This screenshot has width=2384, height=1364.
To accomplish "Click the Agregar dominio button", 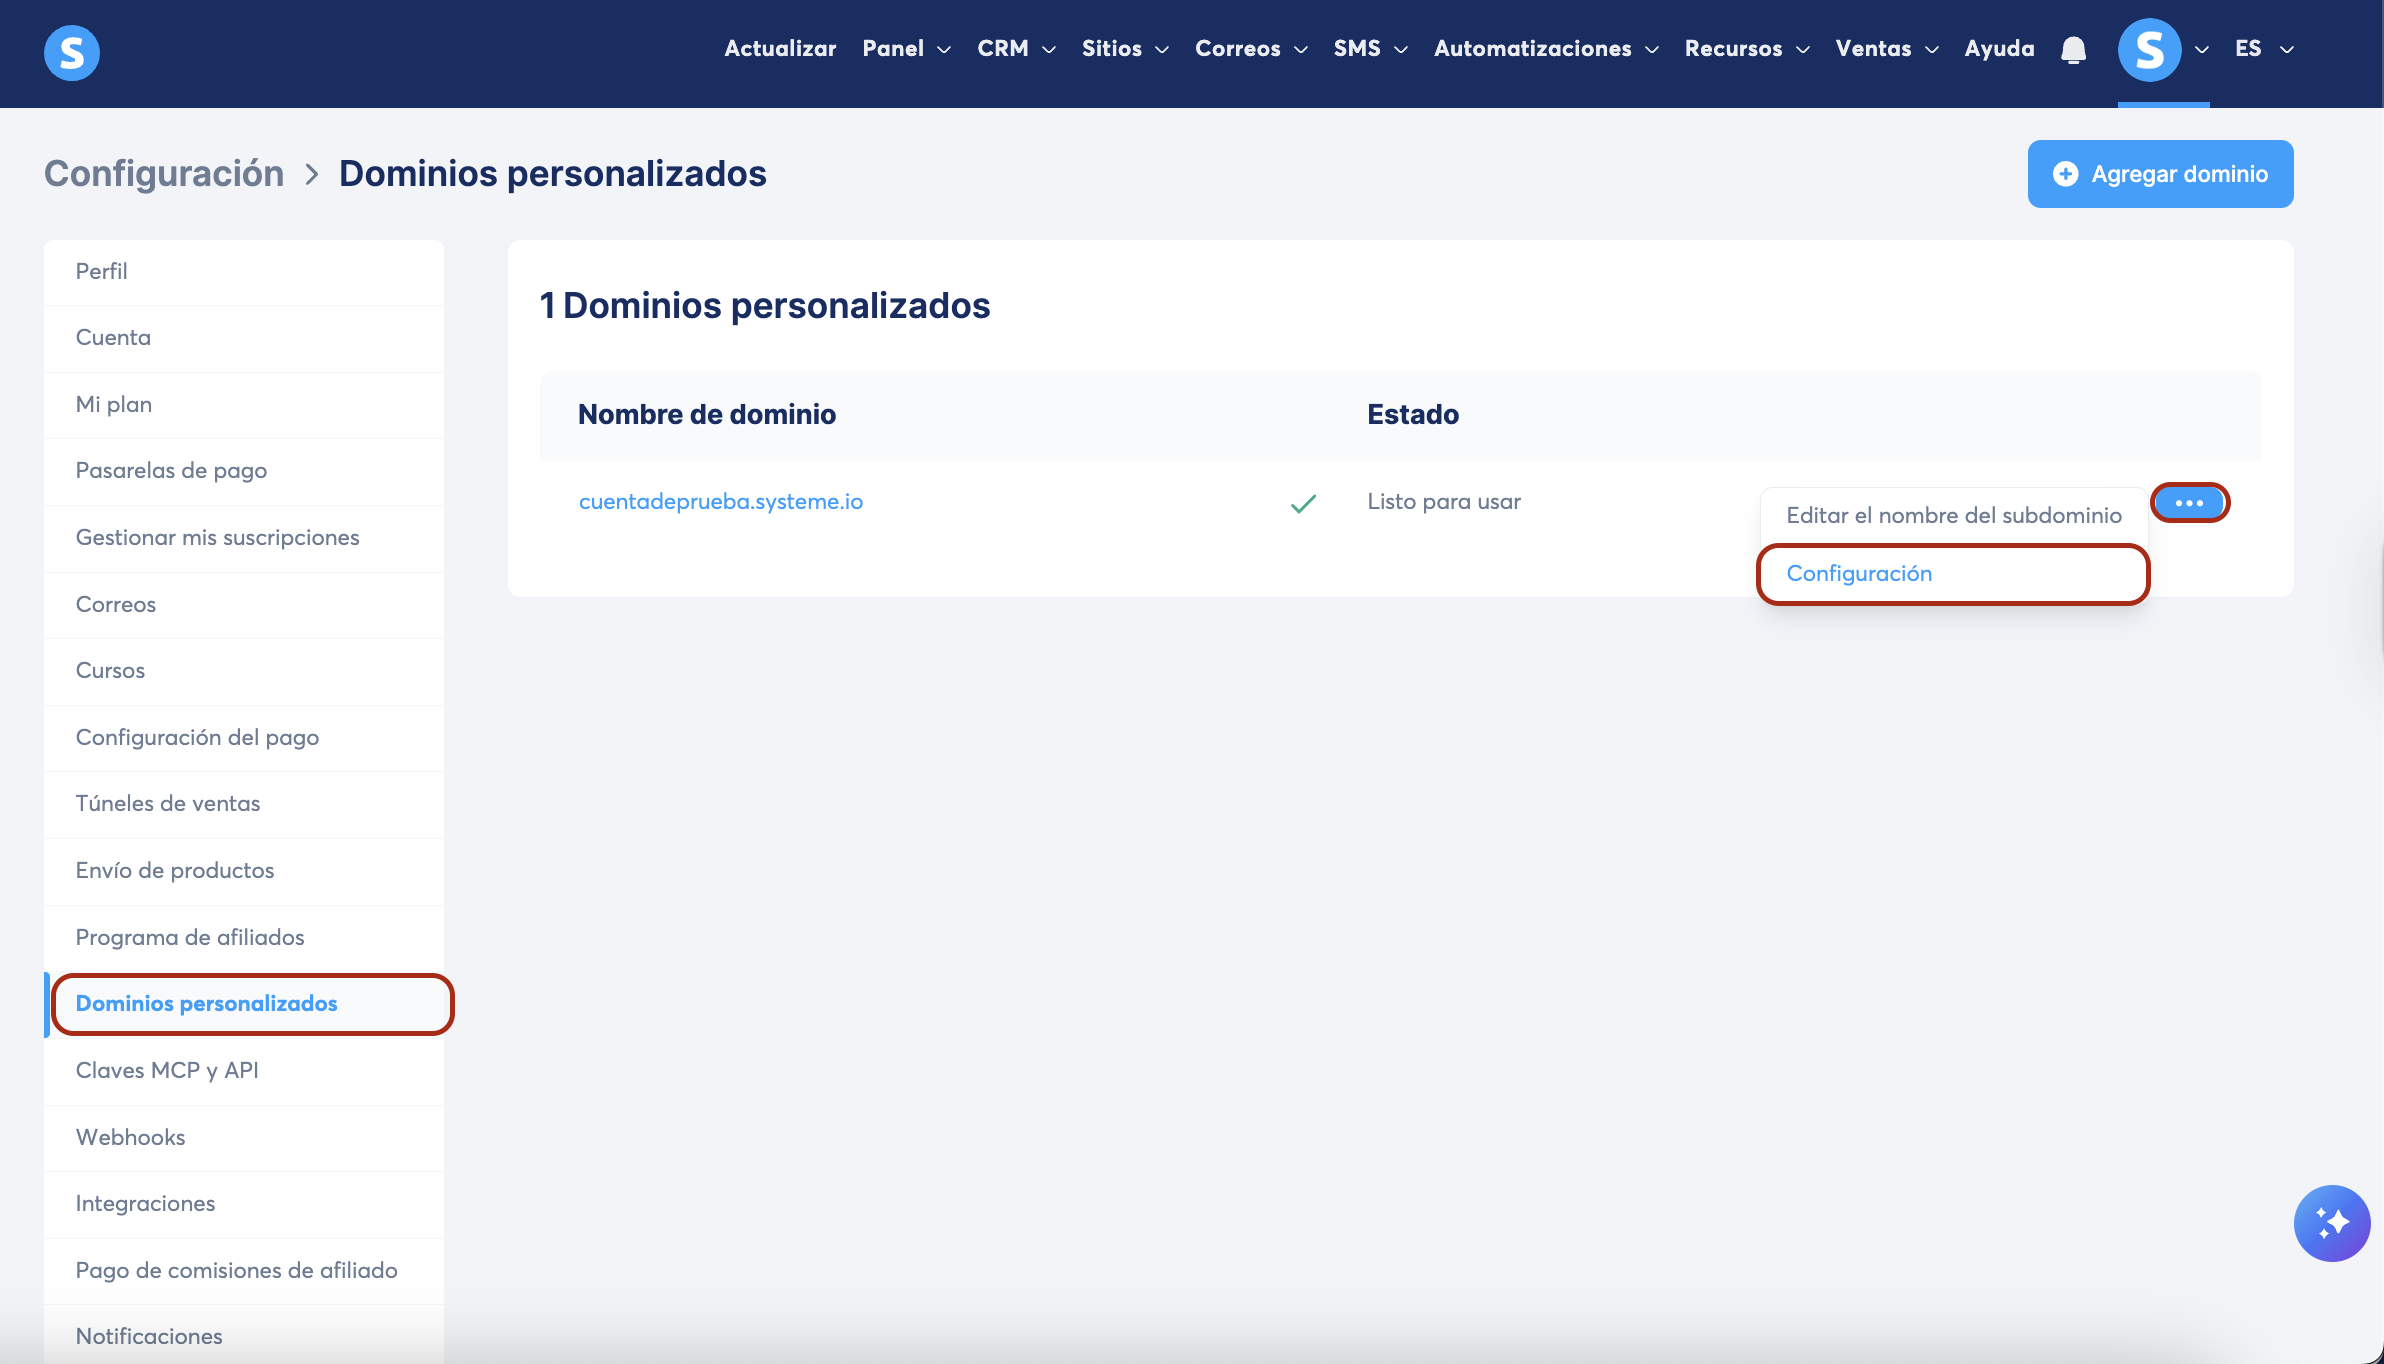I will [2160, 174].
